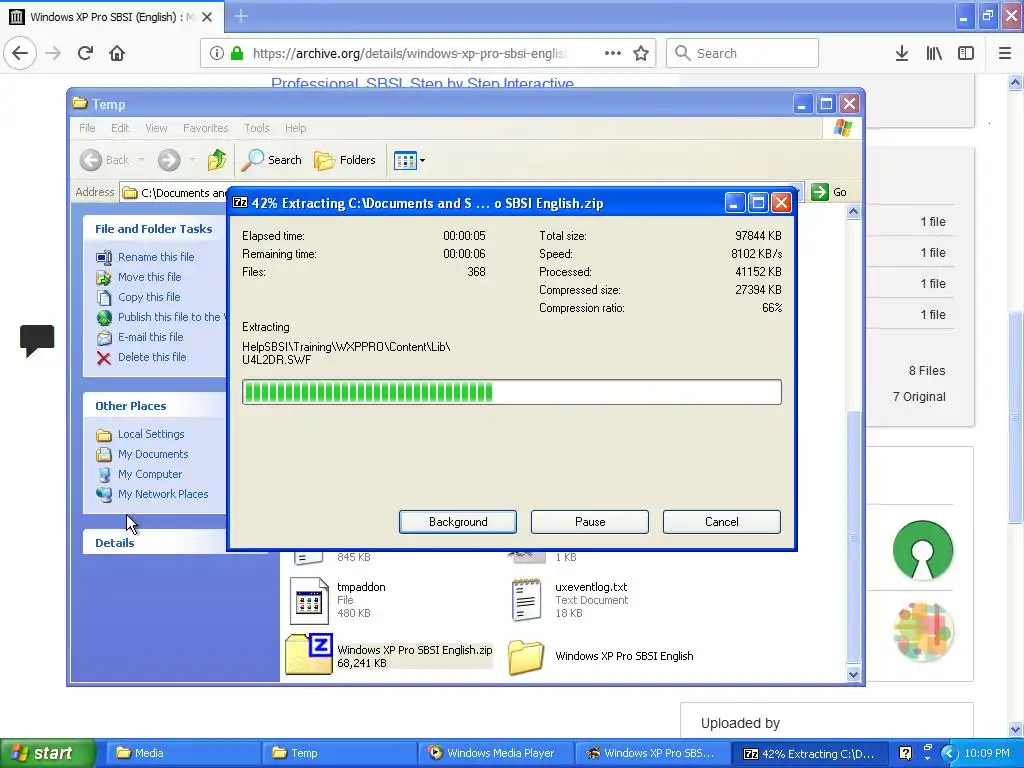The width and height of the screenshot is (1024, 768).
Task: Click Delete this file task
Action: pos(152,357)
